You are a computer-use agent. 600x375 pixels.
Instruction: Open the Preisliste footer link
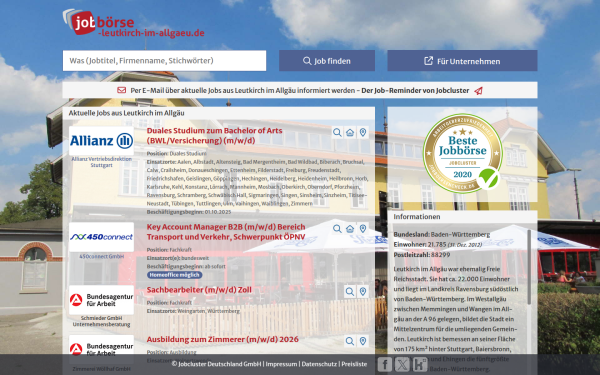coord(354,364)
